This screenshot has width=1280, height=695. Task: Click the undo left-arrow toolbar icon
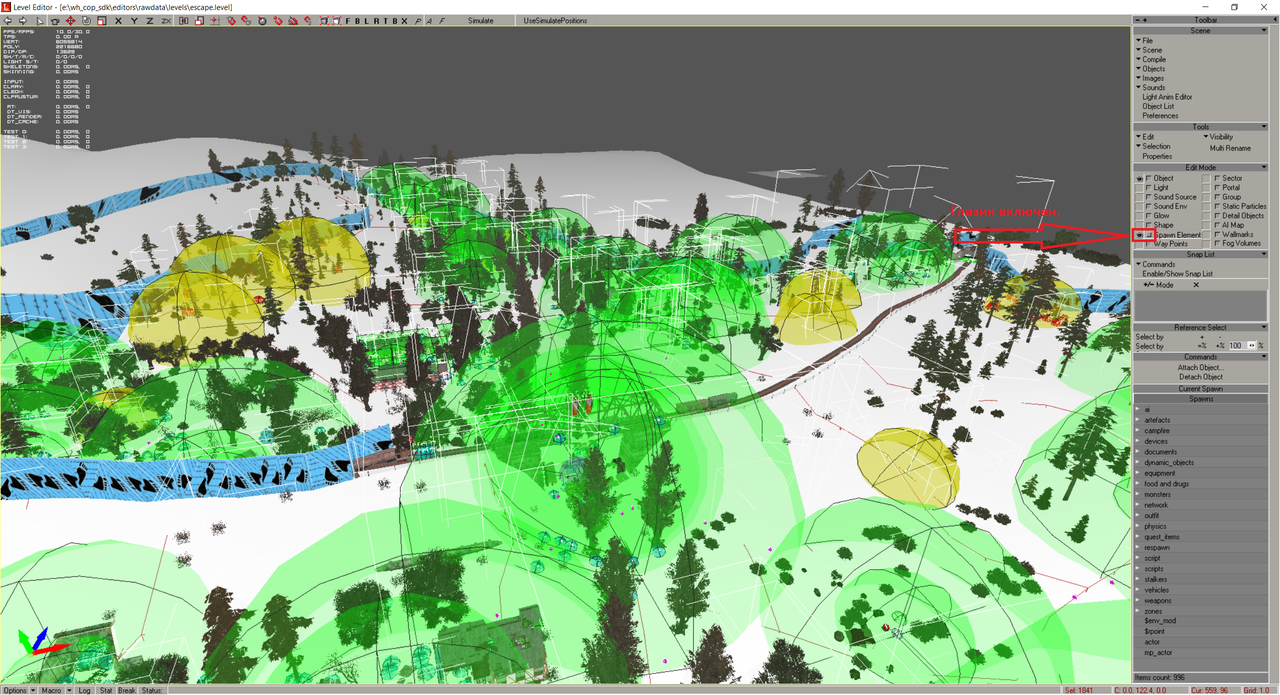coord(7,20)
